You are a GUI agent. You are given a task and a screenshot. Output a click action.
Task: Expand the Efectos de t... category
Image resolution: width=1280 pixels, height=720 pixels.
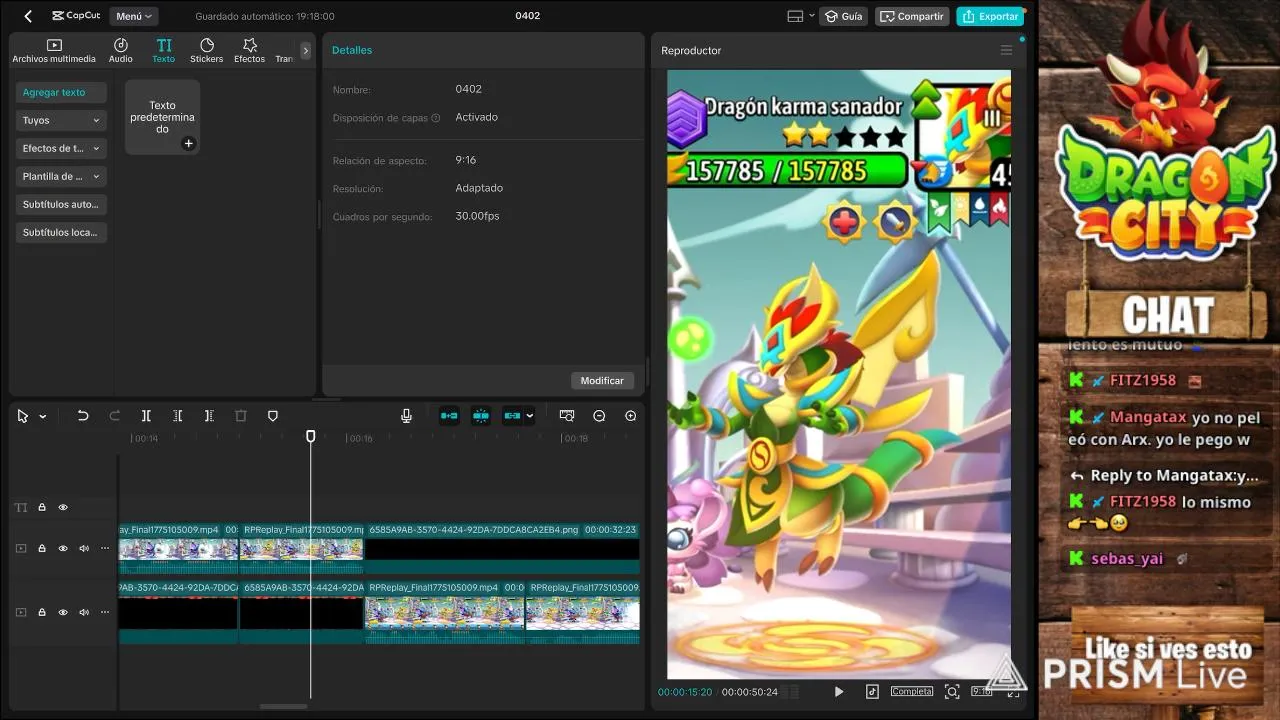click(x=61, y=148)
